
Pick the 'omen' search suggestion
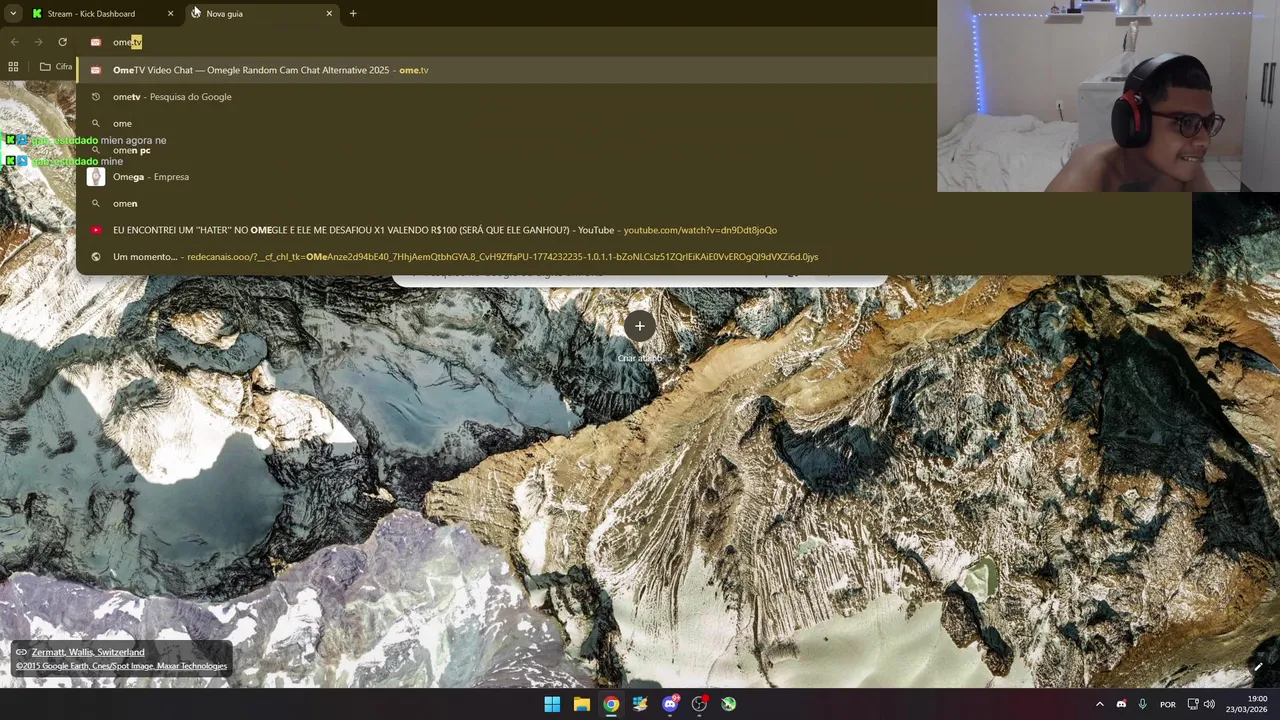point(634,203)
